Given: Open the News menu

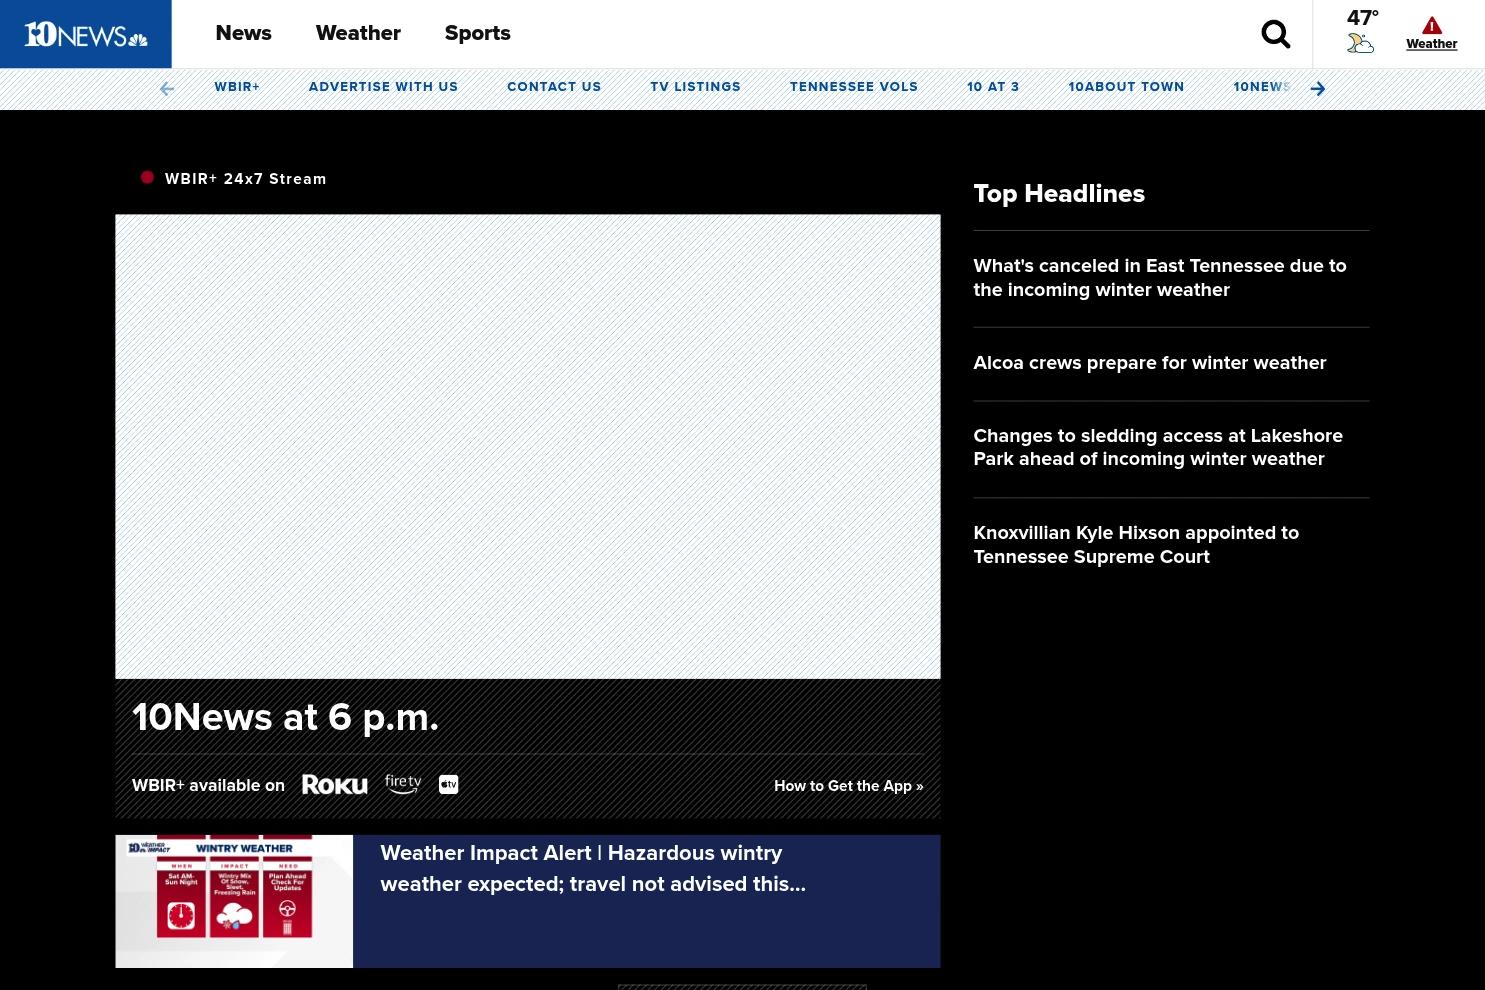Looking at the screenshot, I should point(243,33).
